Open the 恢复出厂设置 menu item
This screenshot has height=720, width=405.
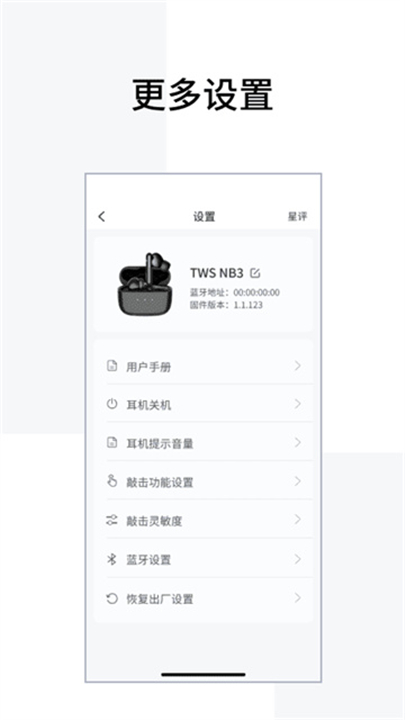(203, 598)
